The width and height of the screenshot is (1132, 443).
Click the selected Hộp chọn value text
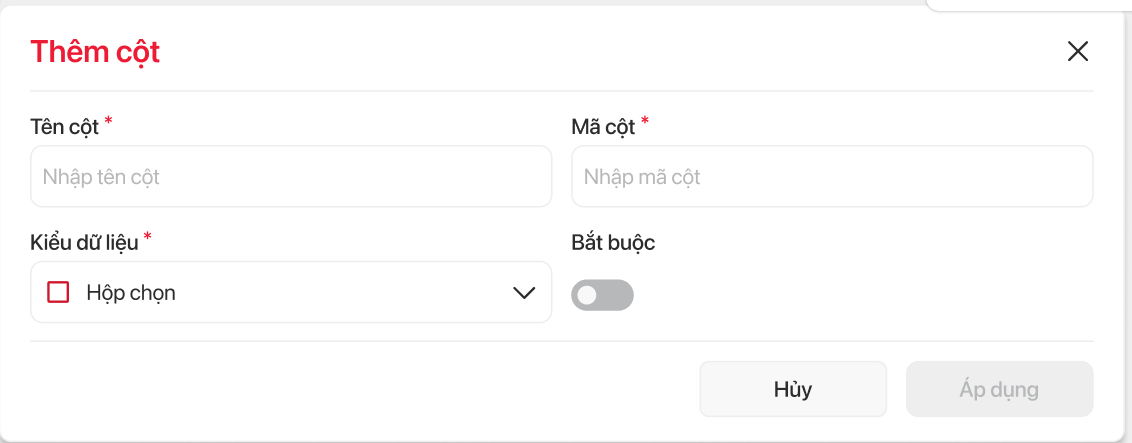tap(131, 293)
